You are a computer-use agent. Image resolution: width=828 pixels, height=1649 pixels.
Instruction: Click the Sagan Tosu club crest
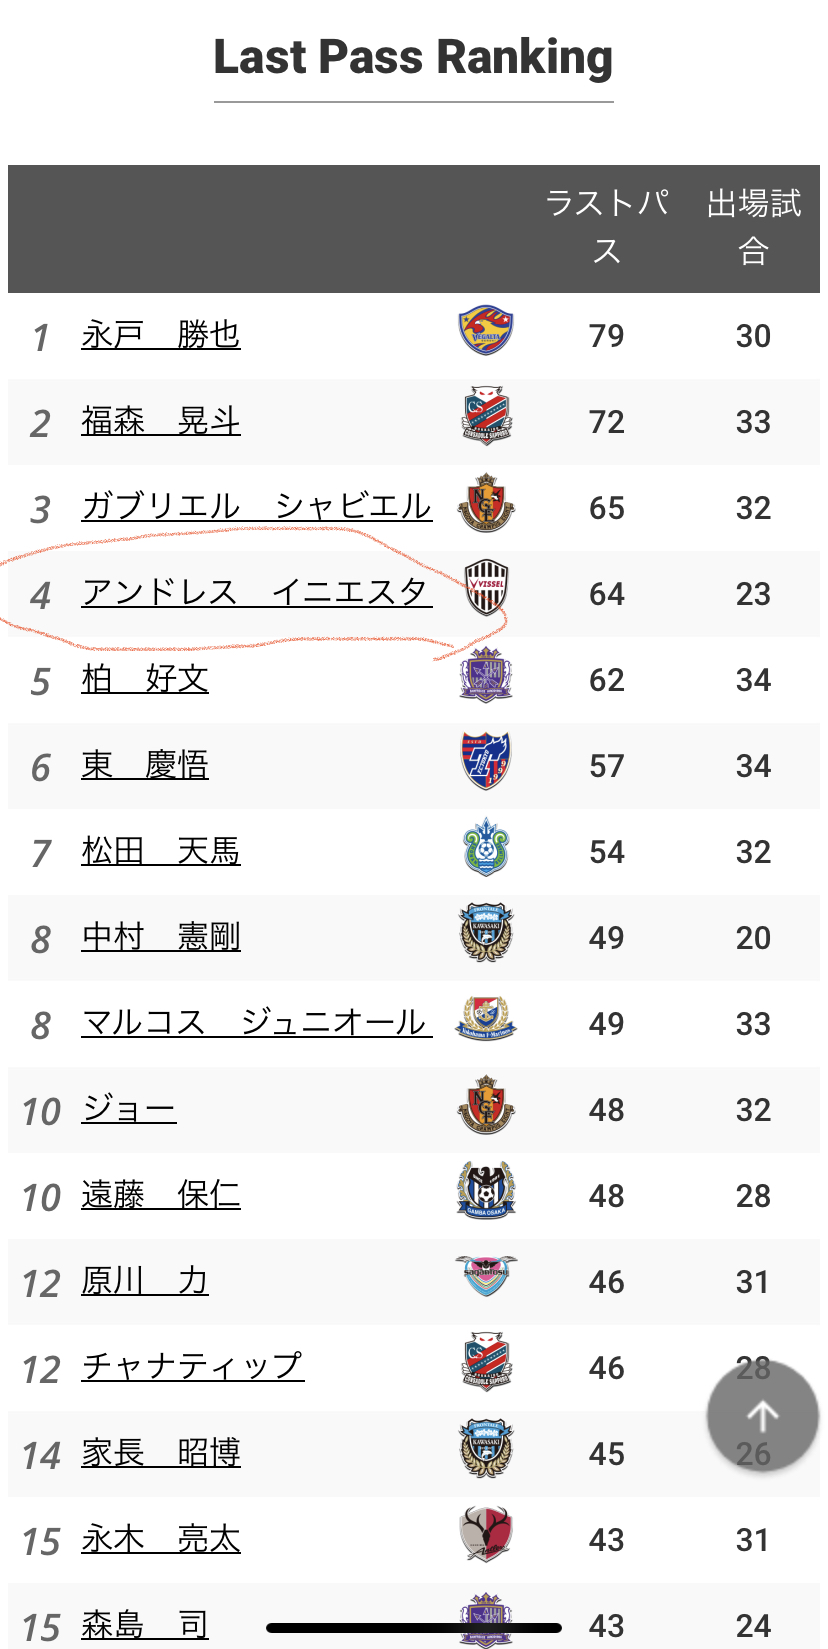(x=486, y=1276)
